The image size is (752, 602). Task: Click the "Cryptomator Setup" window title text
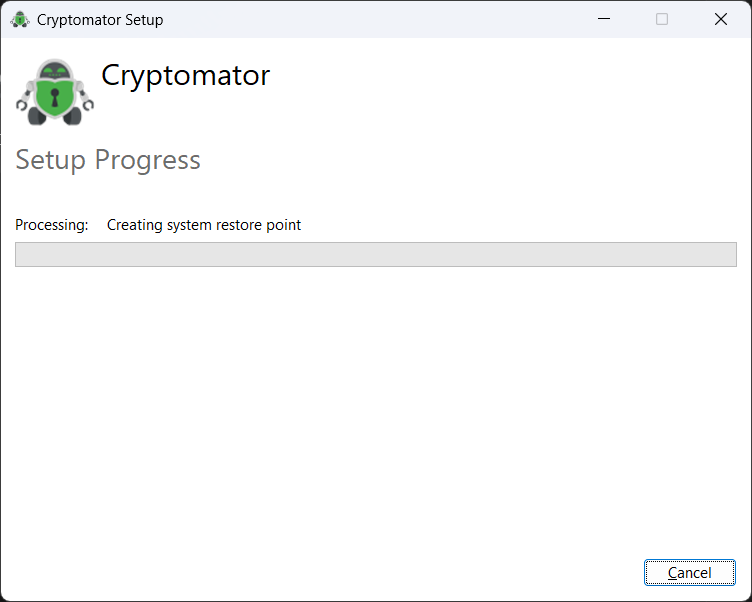[x=100, y=20]
